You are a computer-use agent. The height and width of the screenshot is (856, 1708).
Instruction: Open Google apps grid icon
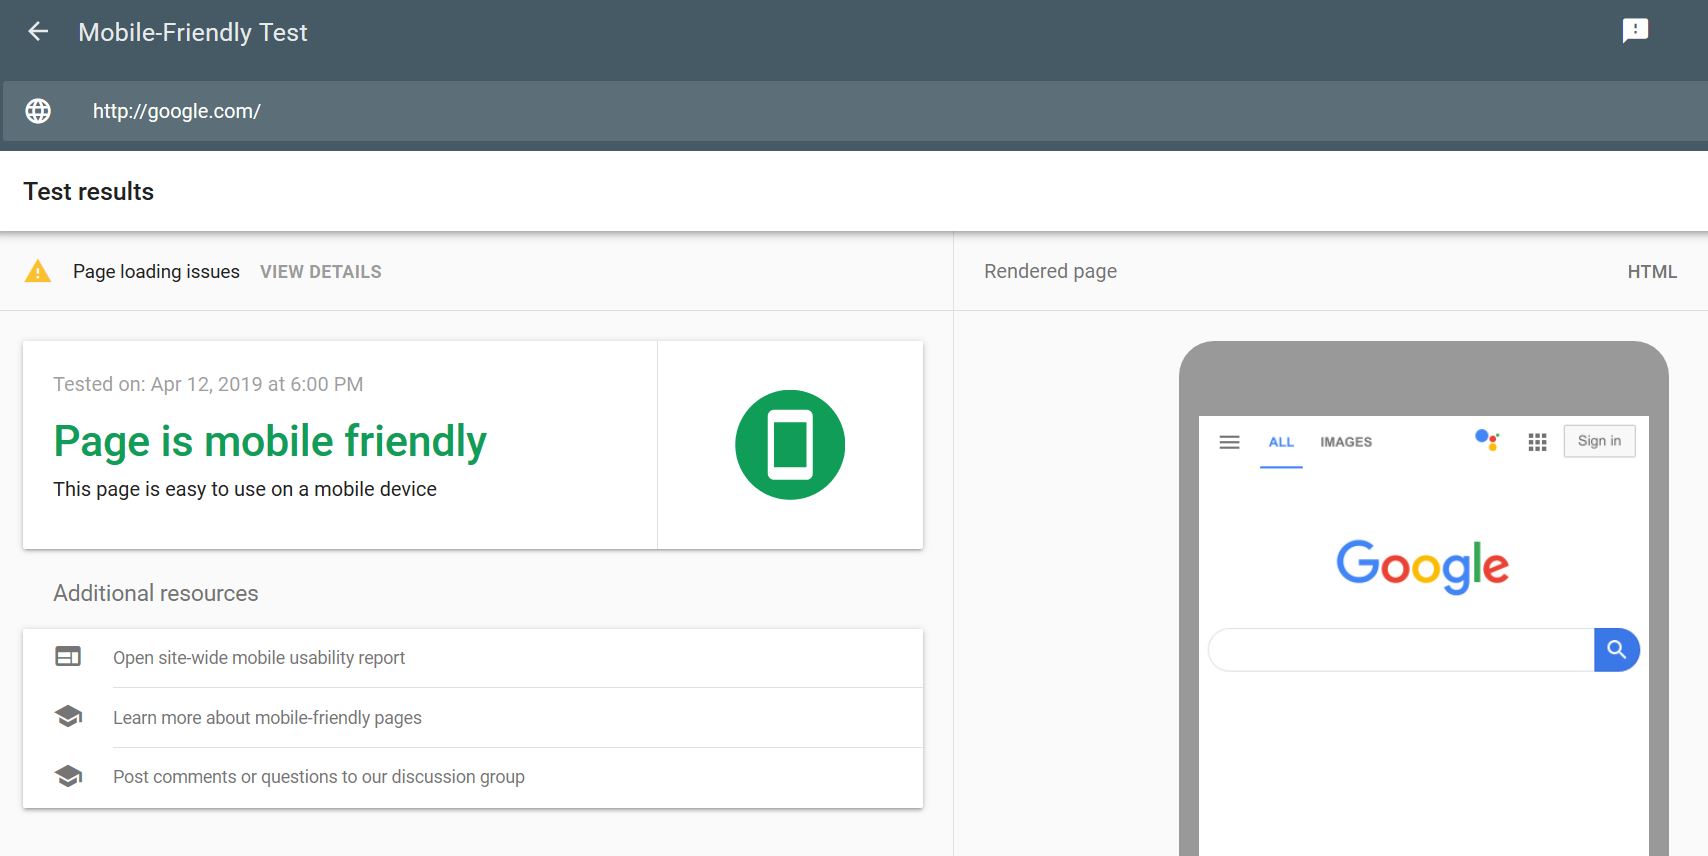1538,442
